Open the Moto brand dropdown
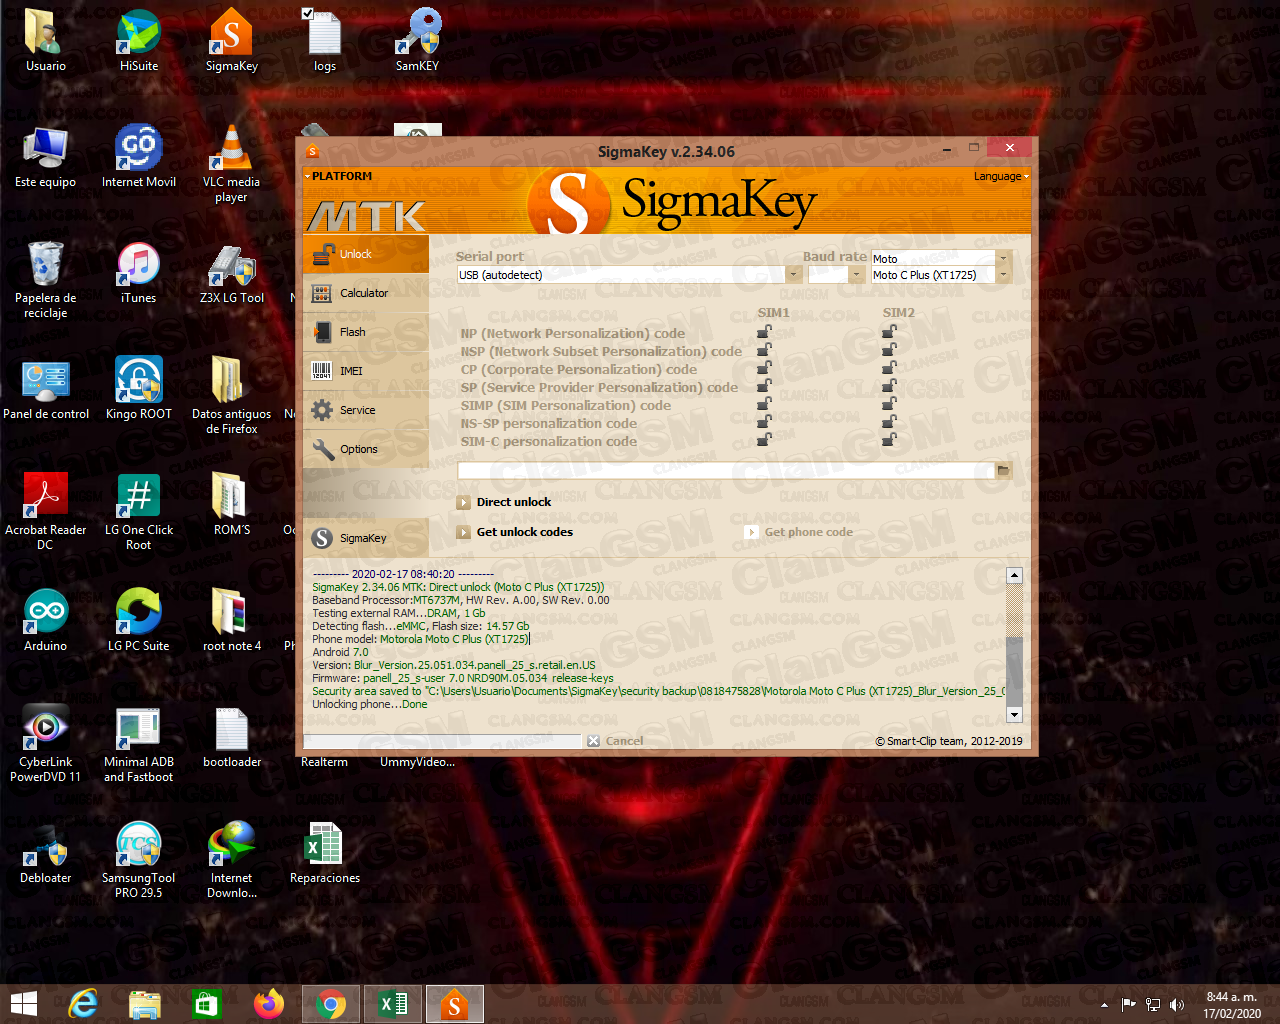The image size is (1280, 1024). (x=1004, y=258)
